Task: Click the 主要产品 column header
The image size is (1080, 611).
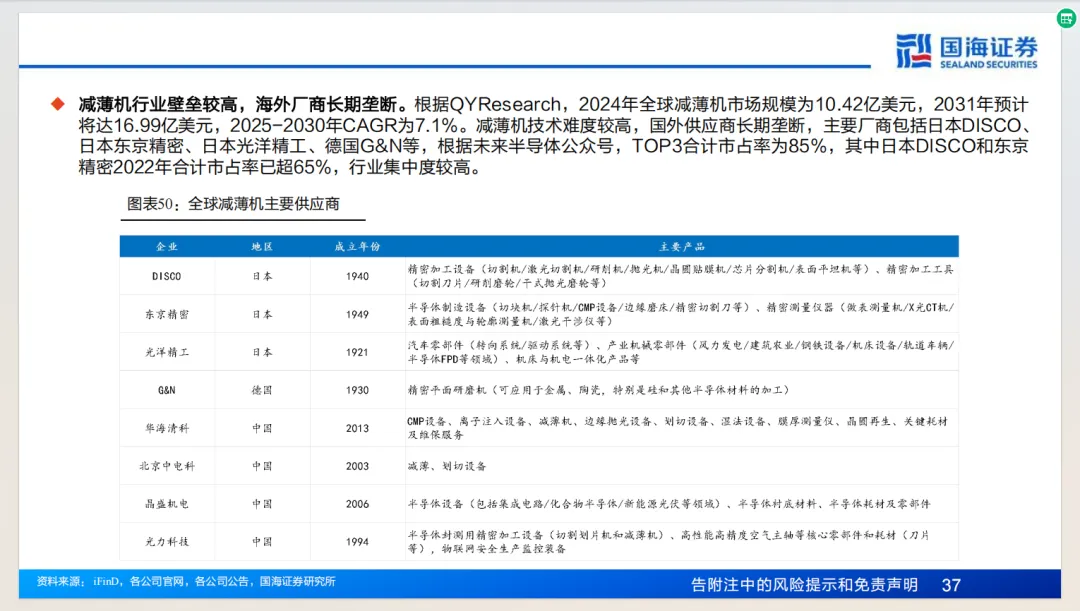Action: coord(682,247)
